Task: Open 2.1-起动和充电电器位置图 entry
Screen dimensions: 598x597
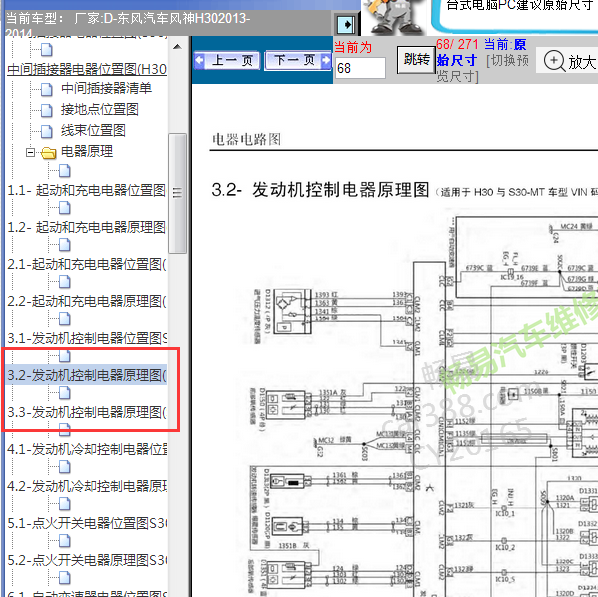Action: [87, 264]
